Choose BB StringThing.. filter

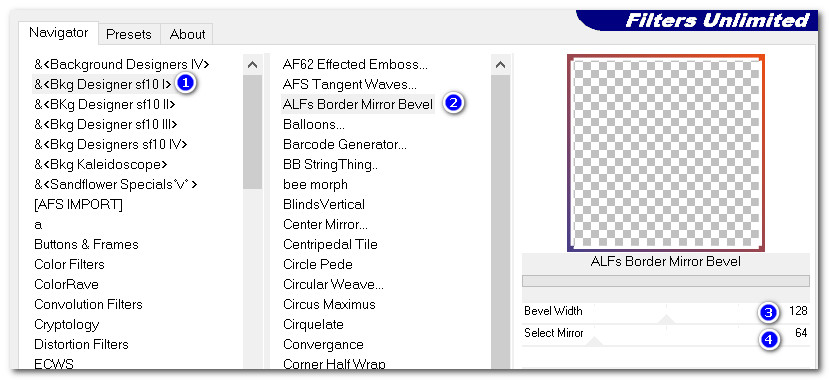(x=330, y=164)
